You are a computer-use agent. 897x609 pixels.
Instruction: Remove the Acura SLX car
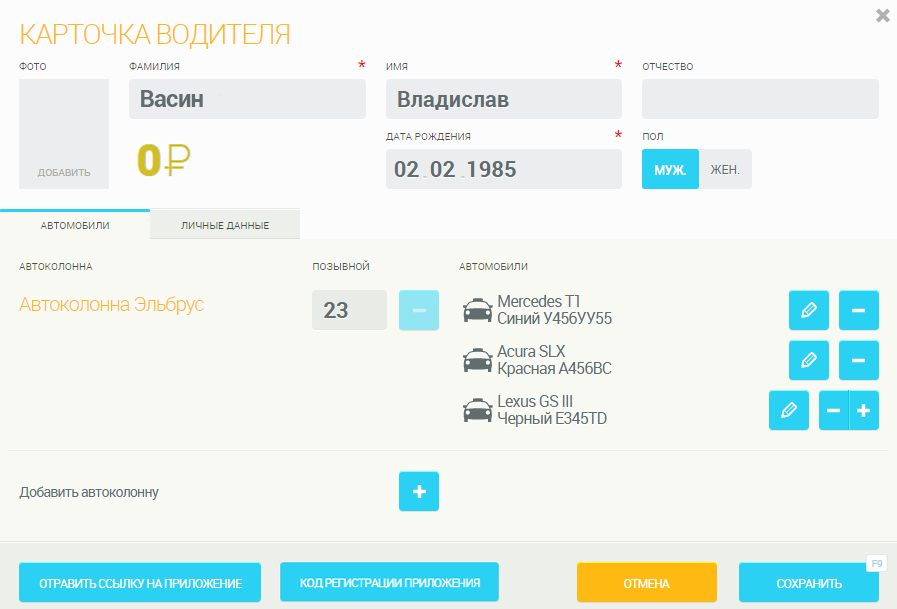coord(858,360)
